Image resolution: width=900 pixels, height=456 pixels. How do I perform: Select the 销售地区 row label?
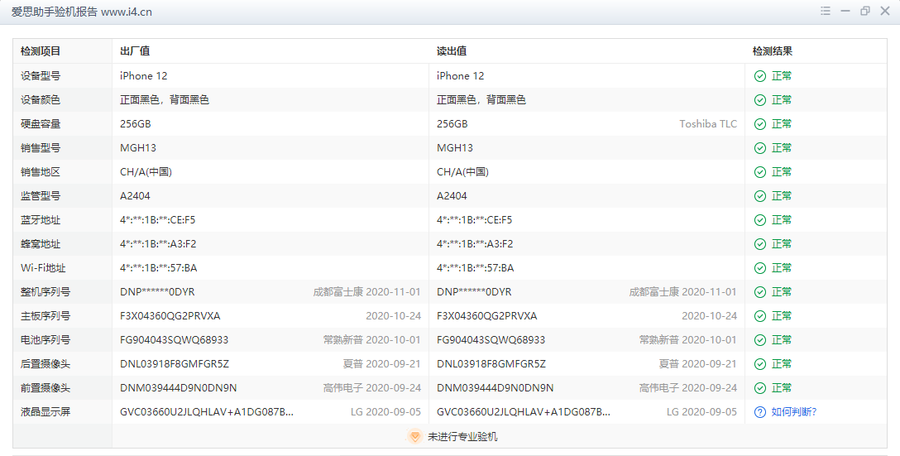(40, 172)
